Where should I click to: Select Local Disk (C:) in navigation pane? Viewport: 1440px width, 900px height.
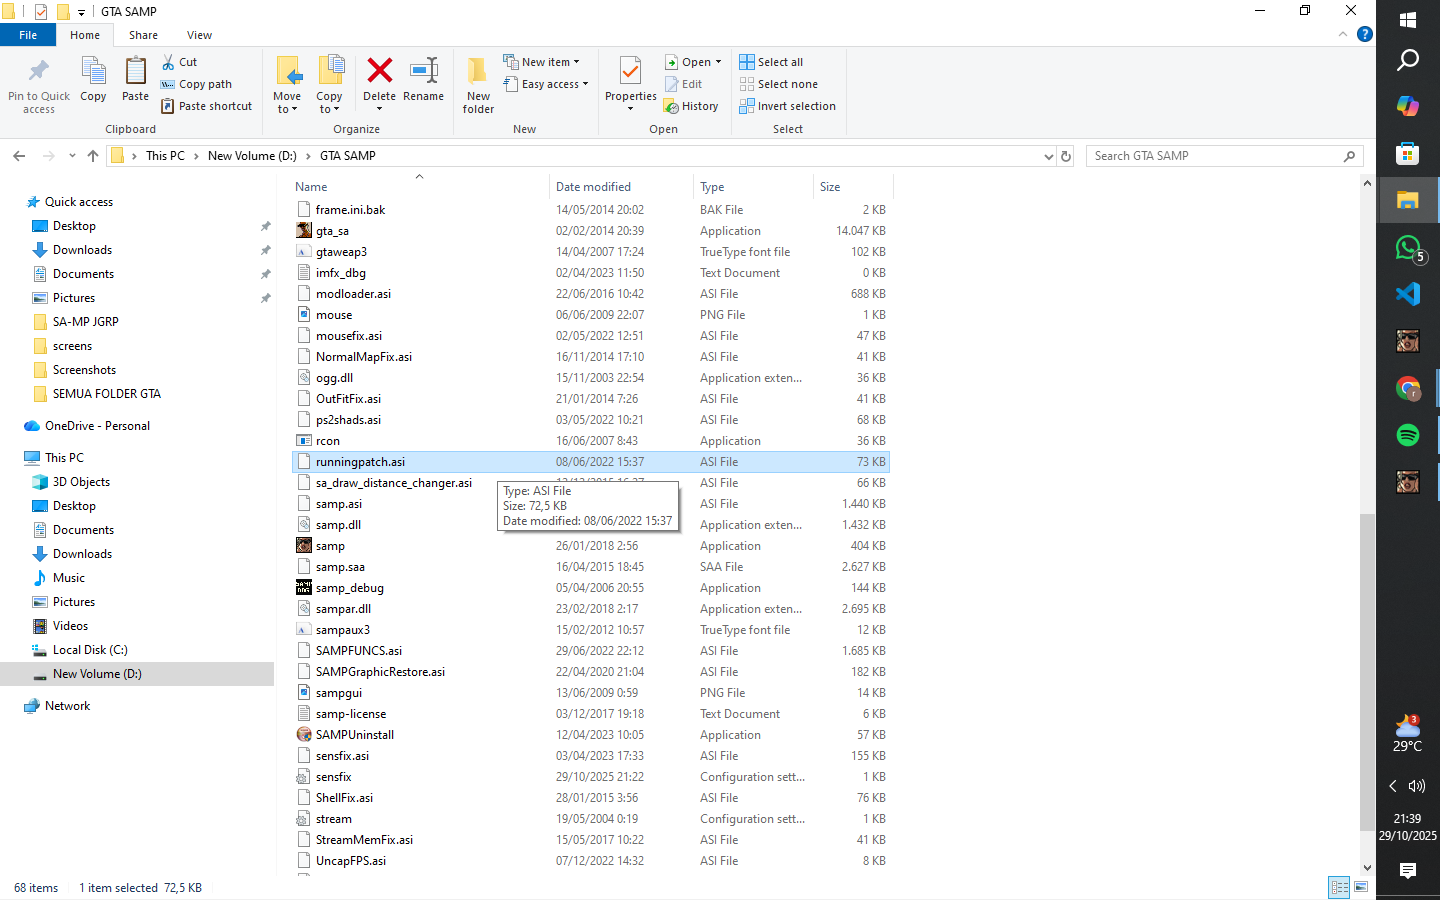(90, 650)
